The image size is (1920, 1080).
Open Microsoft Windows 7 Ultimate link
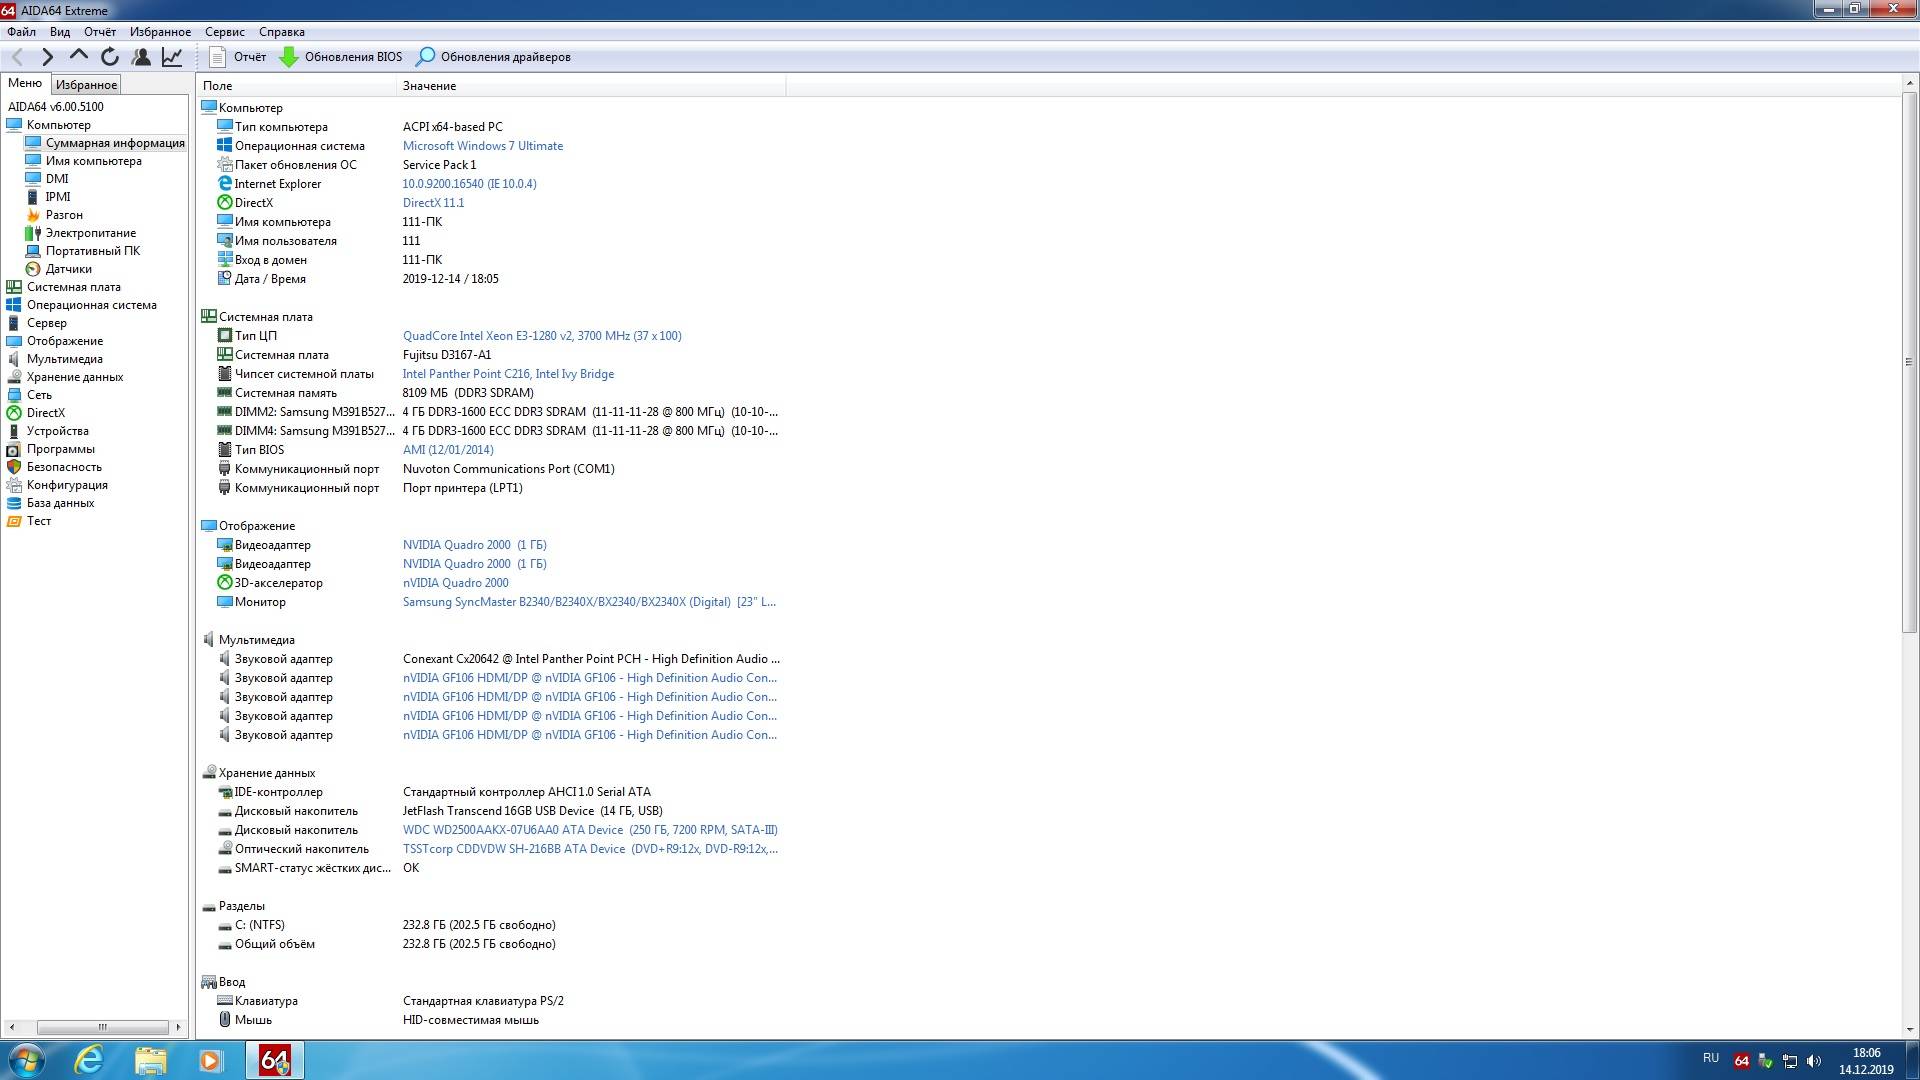tap(482, 146)
